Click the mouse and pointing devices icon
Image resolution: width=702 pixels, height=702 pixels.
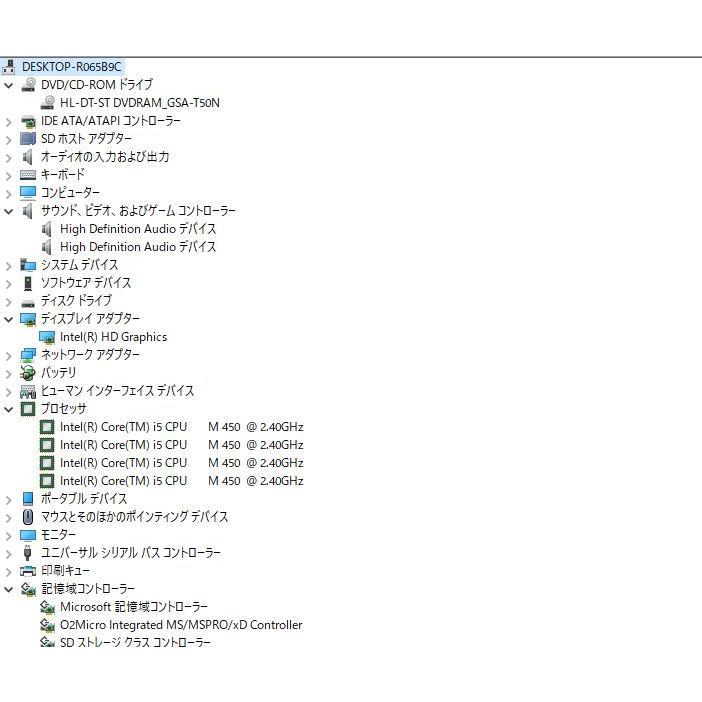(x=28, y=517)
